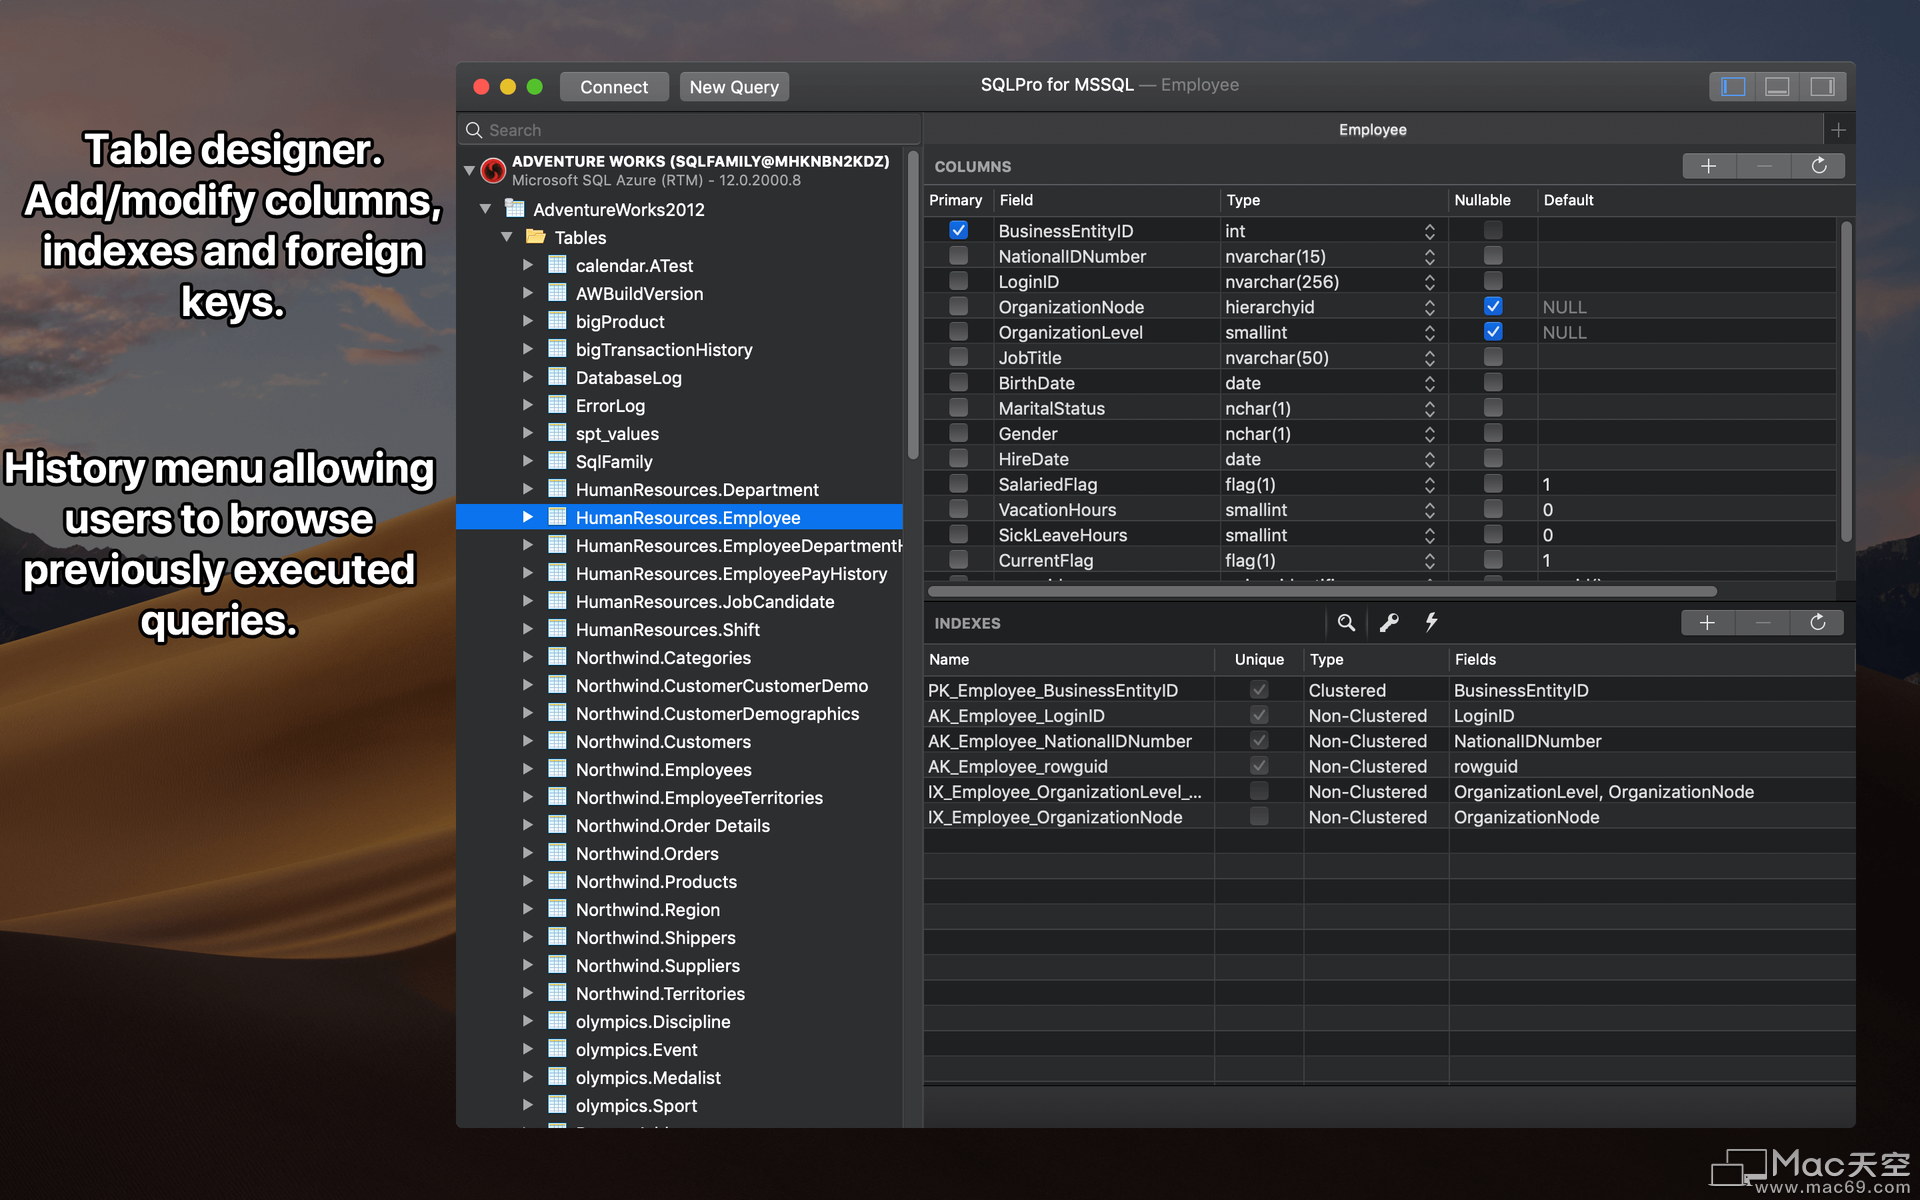Select AK_Employee_LoginID index row
The height and width of the screenshot is (1200, 1920).
pos(1389,715)
